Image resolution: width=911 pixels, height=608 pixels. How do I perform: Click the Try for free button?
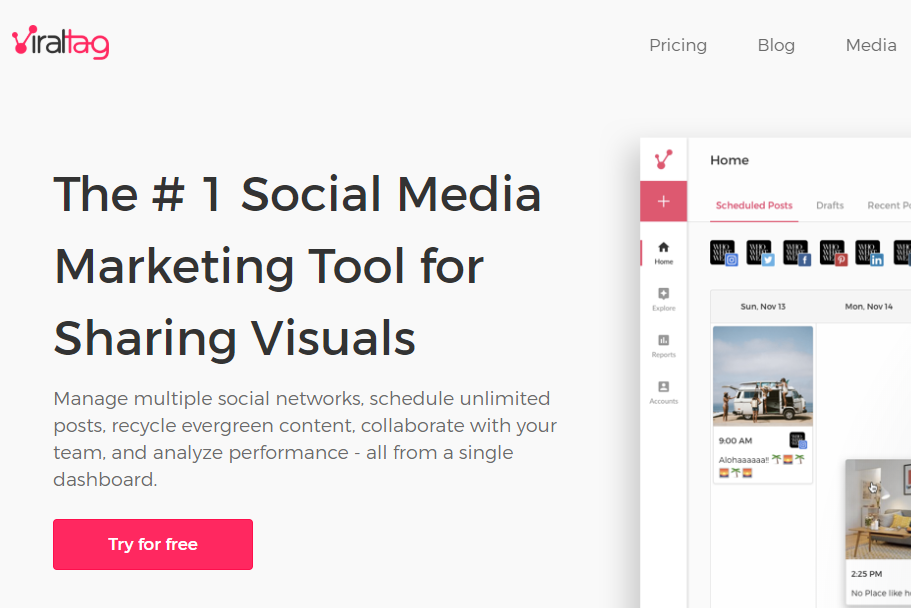point(153,544)
